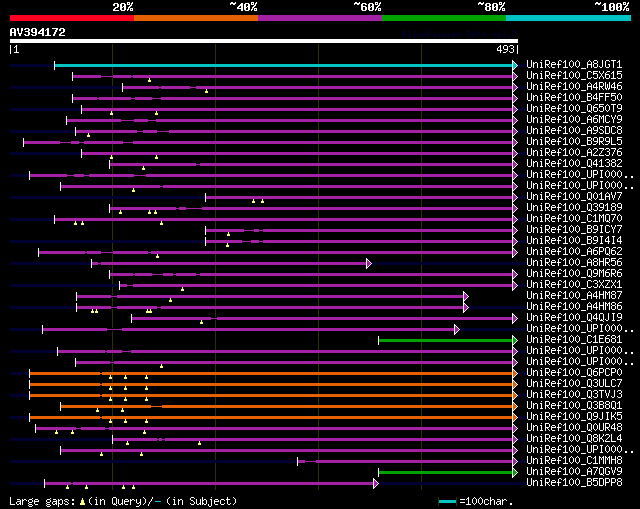Select hit label UniRef100_Q8K2L4
The image size is (640, 509).
coord(574,439)
